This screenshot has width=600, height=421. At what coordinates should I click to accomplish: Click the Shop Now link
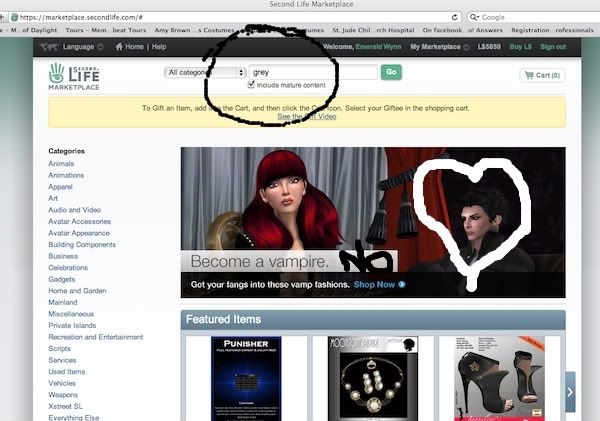[374, 284]
